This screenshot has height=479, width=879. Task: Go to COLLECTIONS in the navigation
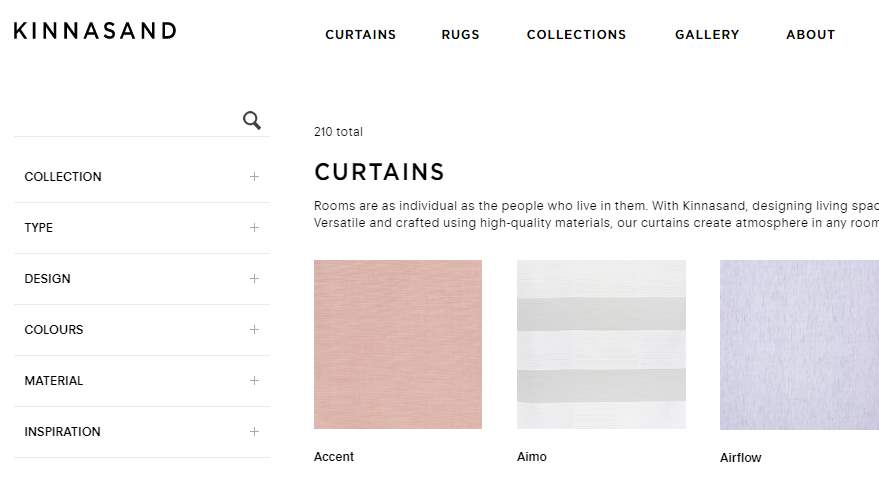pyautogui.click(x=576, y=35)
